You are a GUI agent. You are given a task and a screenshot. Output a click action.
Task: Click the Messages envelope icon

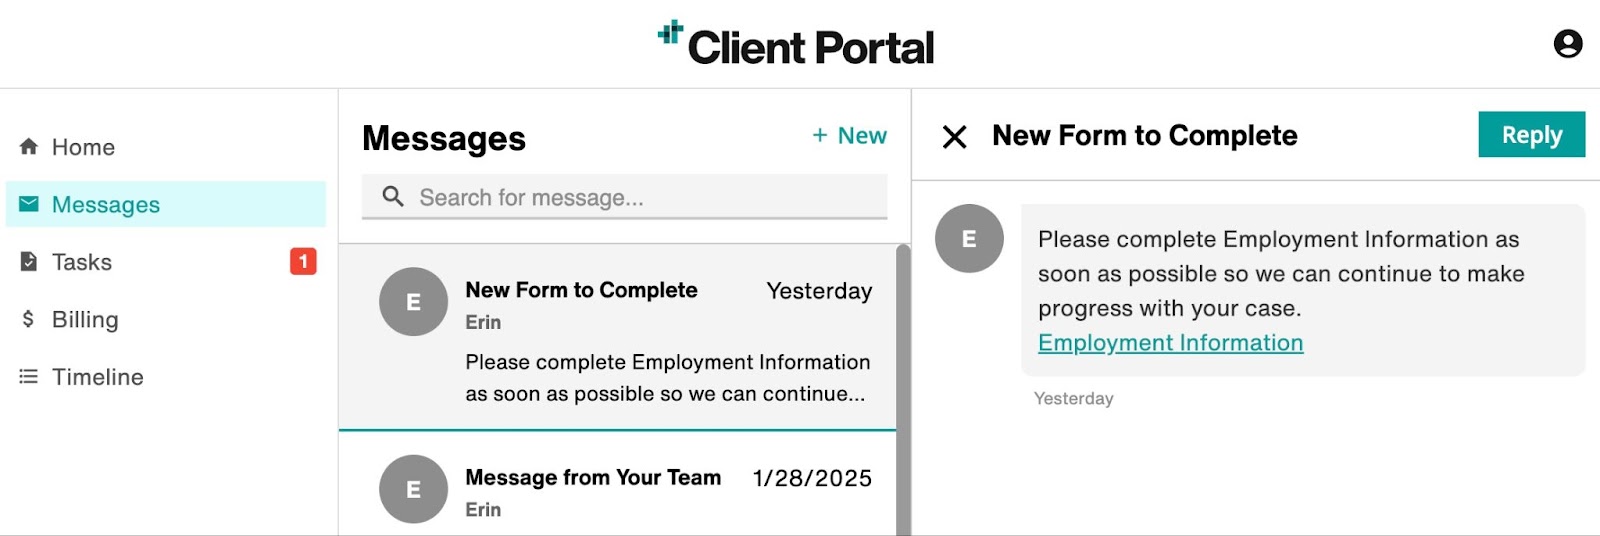(x=29, y=204)
